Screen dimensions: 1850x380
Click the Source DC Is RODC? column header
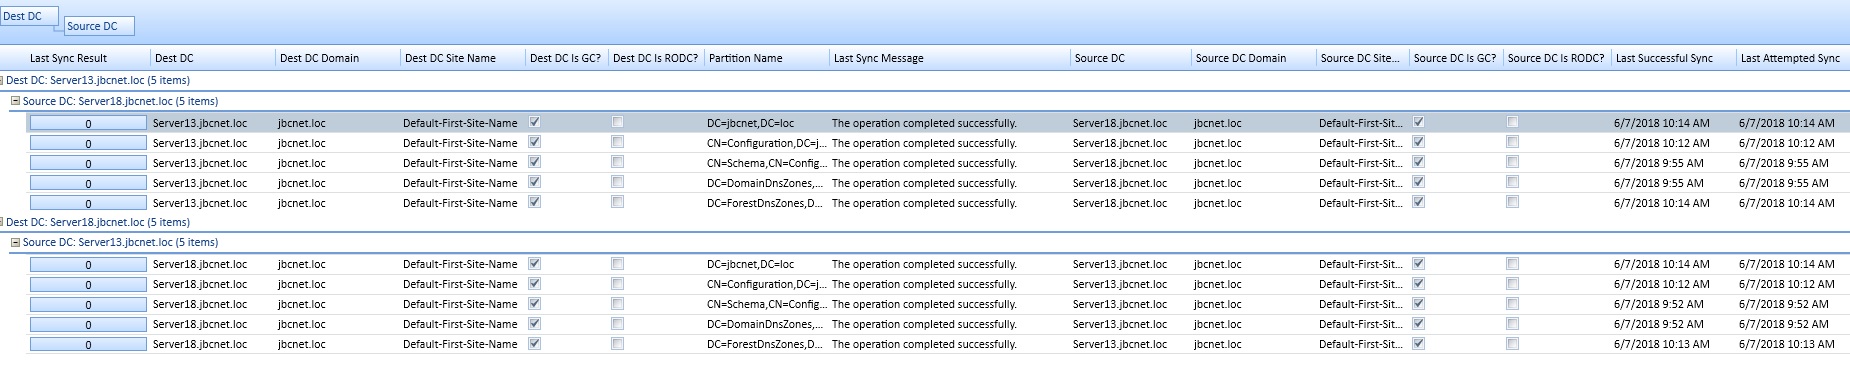pyautogui.click(x=1556, y=58)
